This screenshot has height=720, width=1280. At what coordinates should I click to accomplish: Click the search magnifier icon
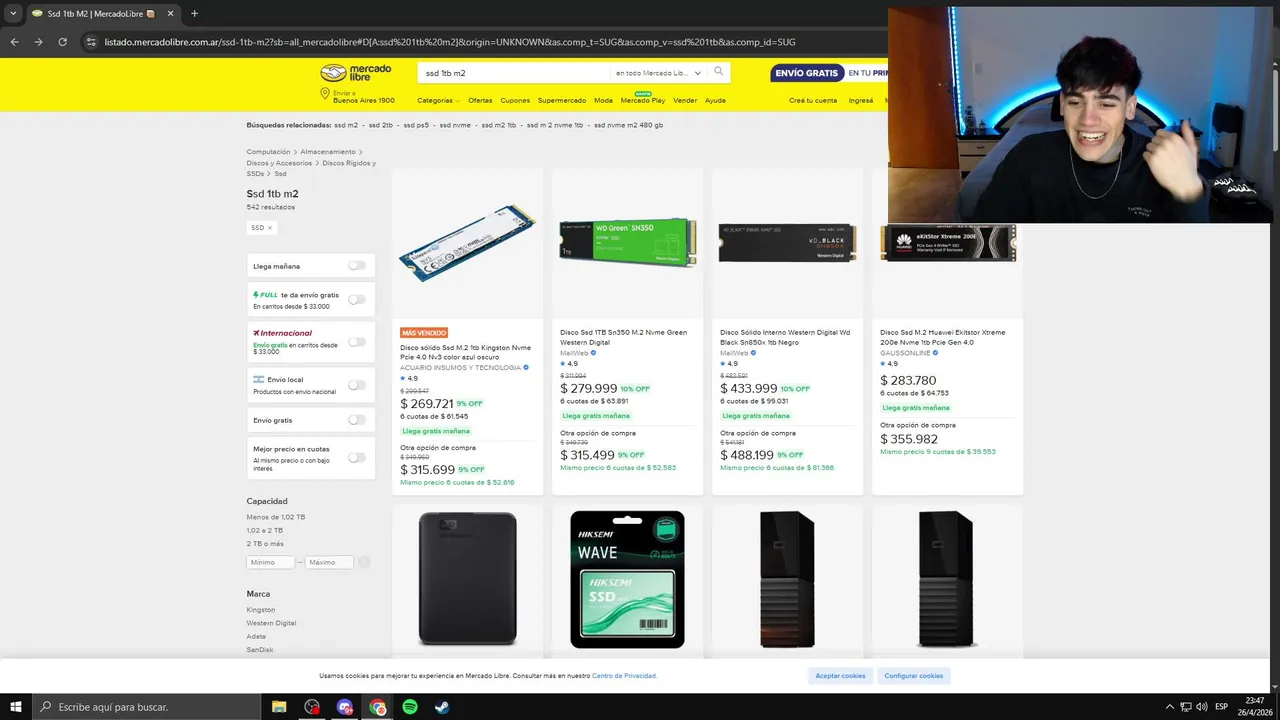pos(718,72)
